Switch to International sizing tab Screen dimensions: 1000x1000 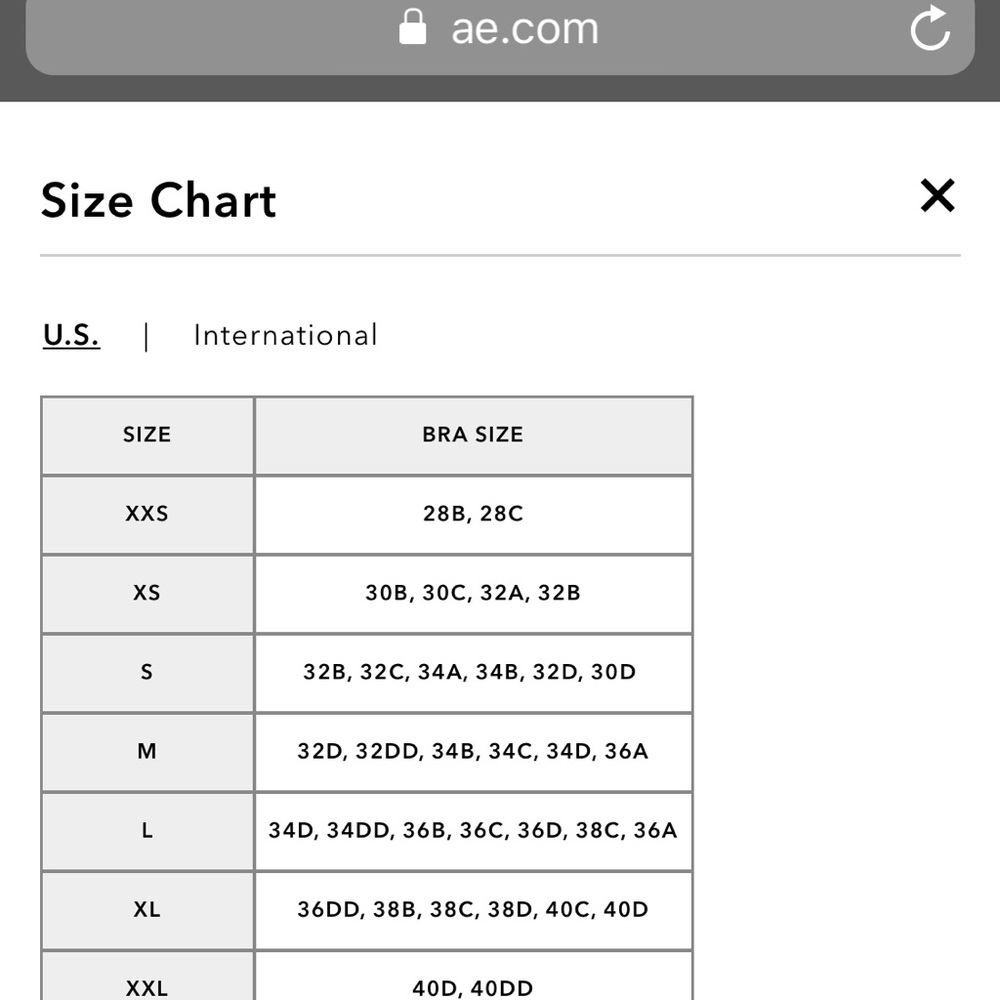pos(285,335)
